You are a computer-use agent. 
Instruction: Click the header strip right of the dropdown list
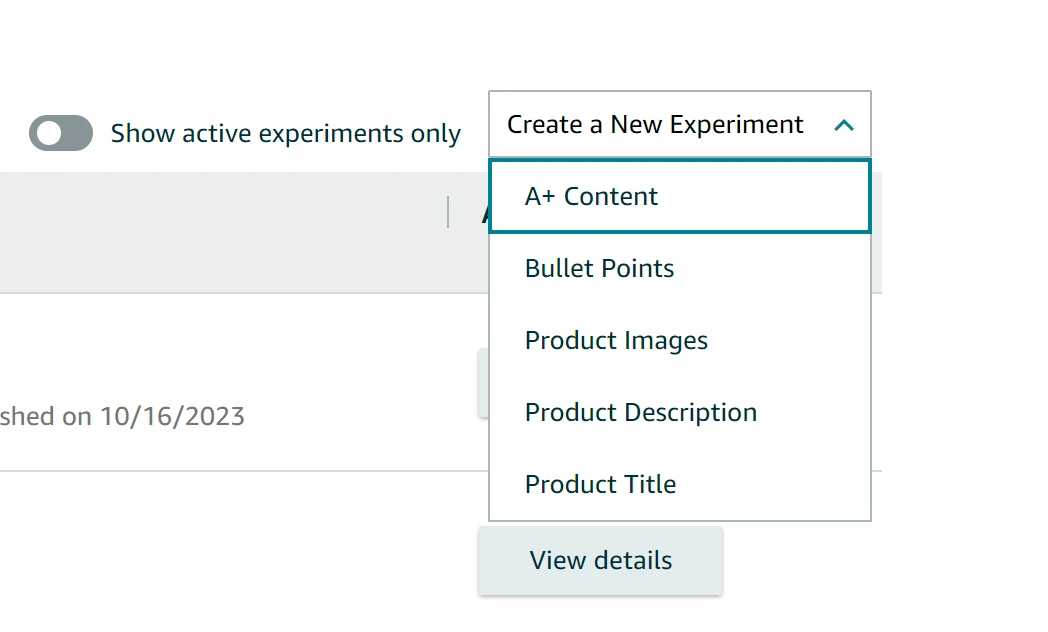click(x=876, y=232)
